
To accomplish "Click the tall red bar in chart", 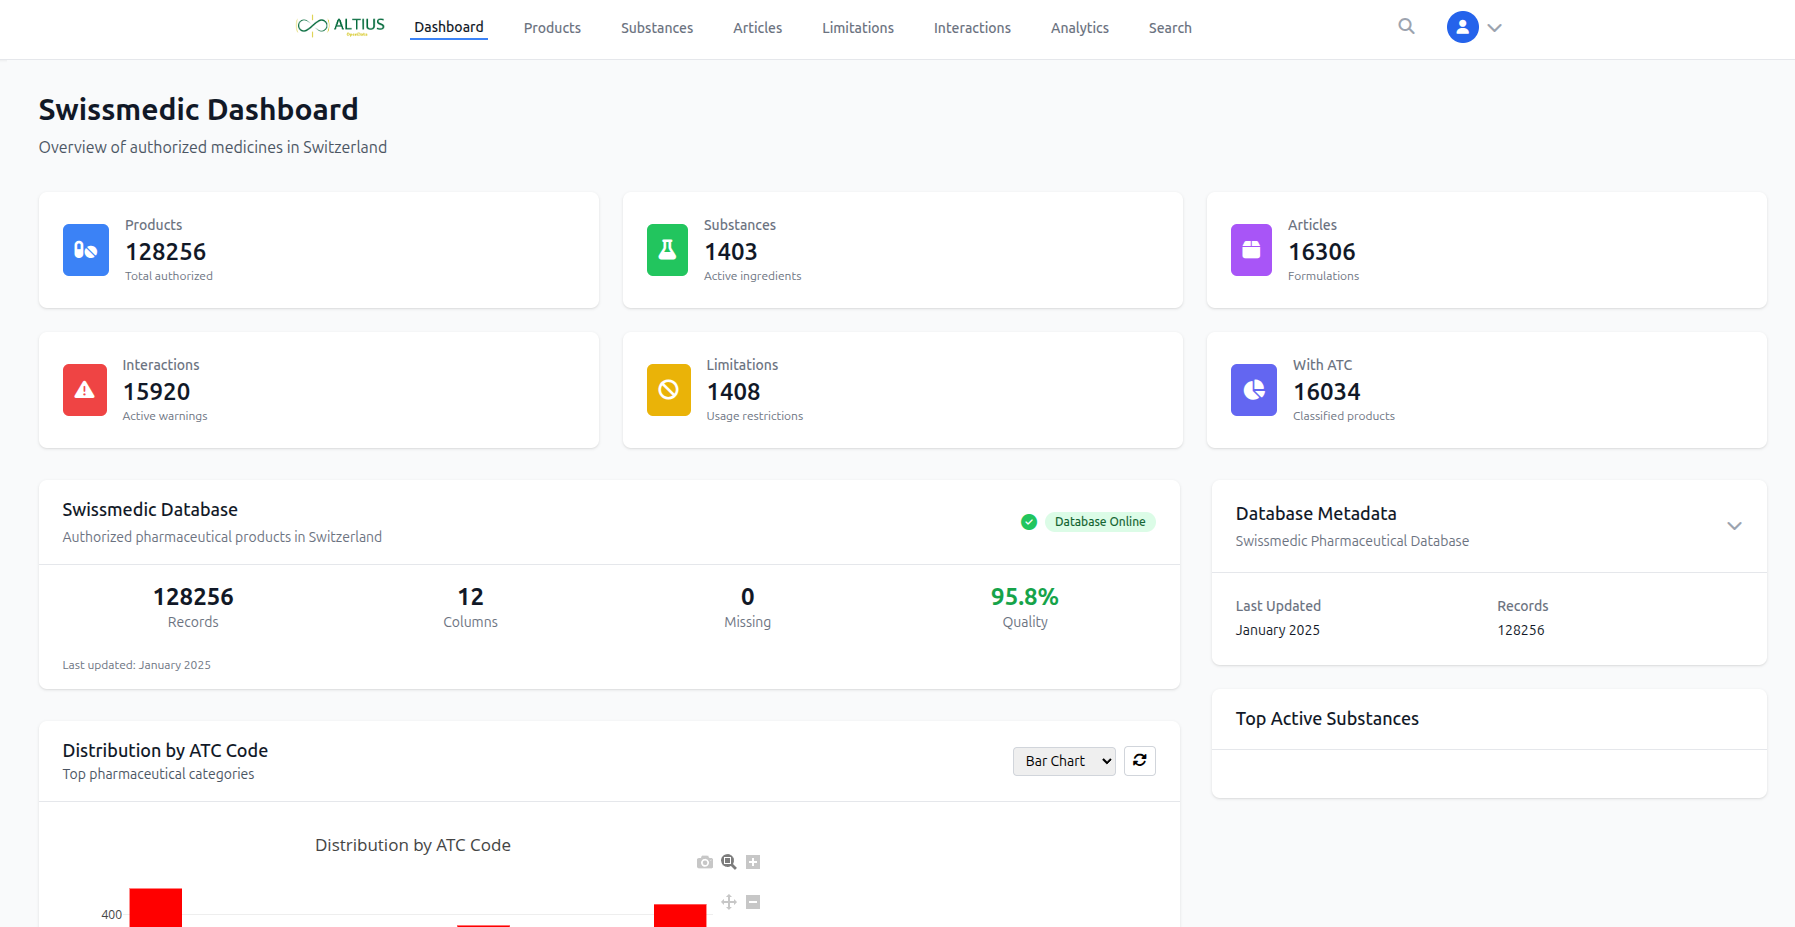I will coord(156,908).
